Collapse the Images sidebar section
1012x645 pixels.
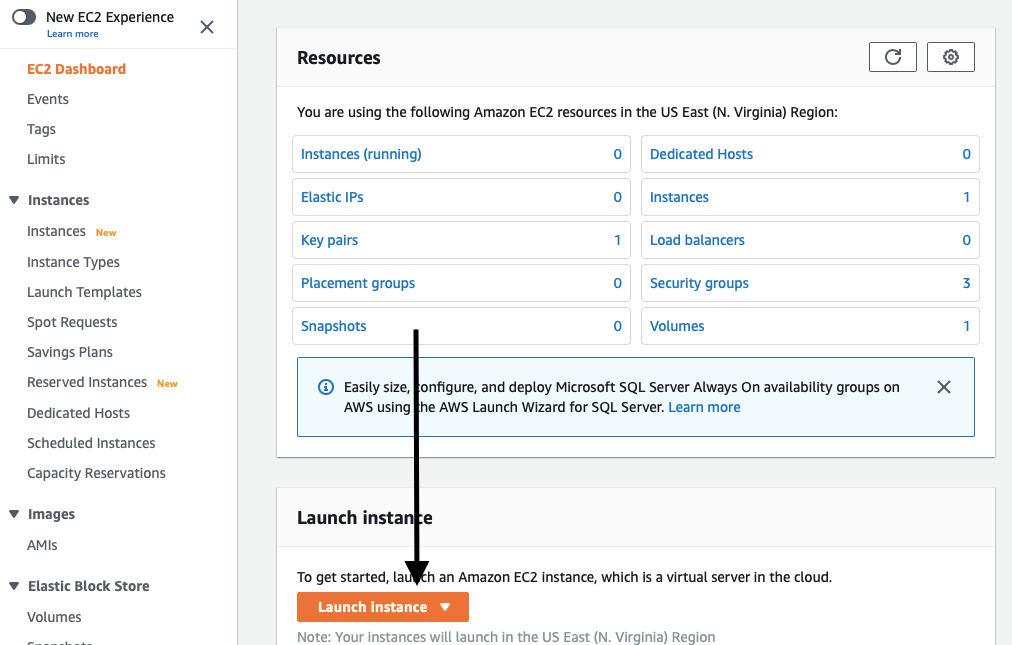14,514
